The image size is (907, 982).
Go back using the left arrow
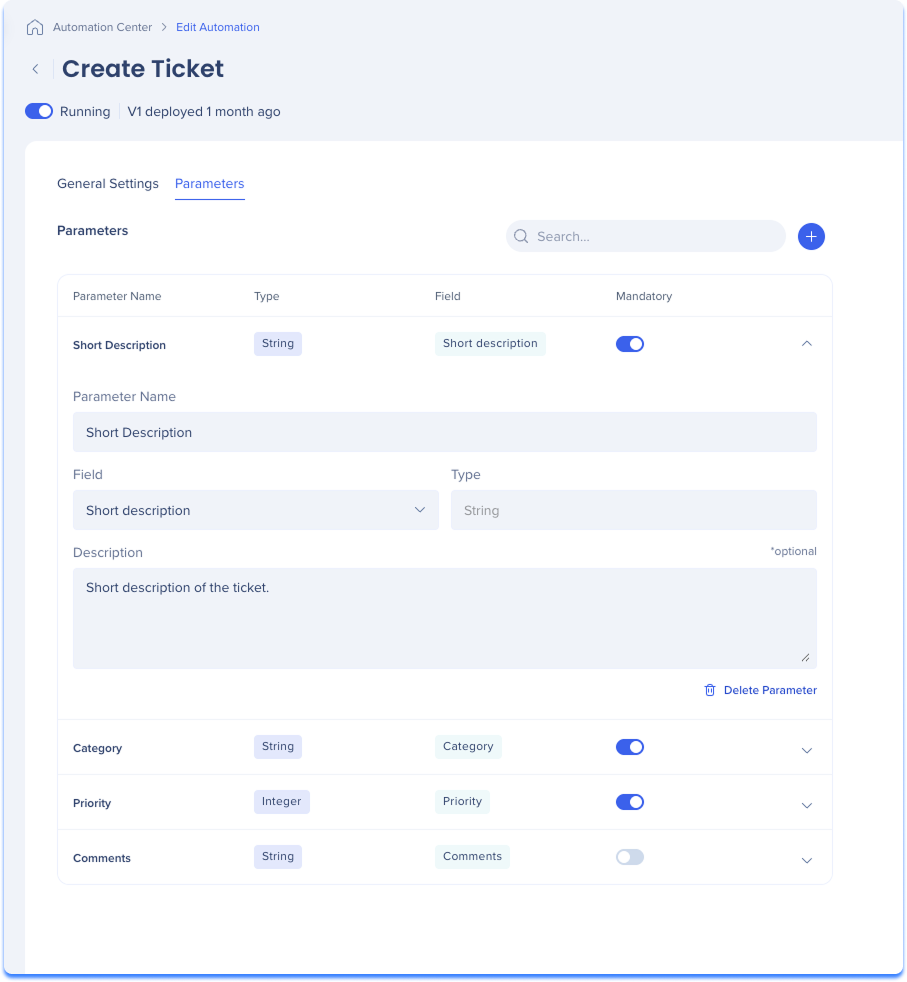pyautogui.click(x=36, y=69)
